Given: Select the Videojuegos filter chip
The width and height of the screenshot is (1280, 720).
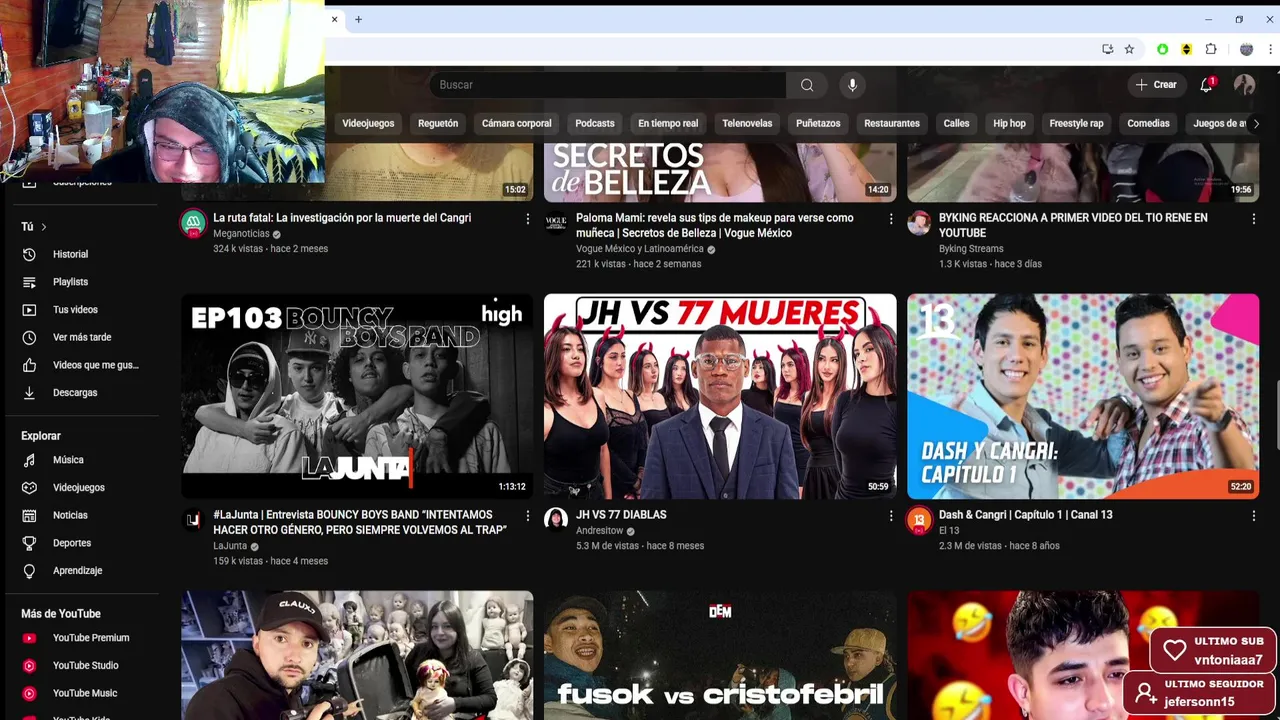Looking at the screenshot, I should pos(368,123).
